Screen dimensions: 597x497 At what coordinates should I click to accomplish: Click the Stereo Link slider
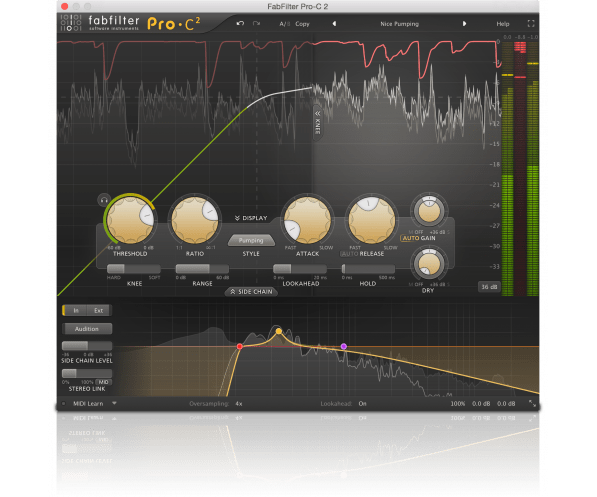[x=87, y=373]
